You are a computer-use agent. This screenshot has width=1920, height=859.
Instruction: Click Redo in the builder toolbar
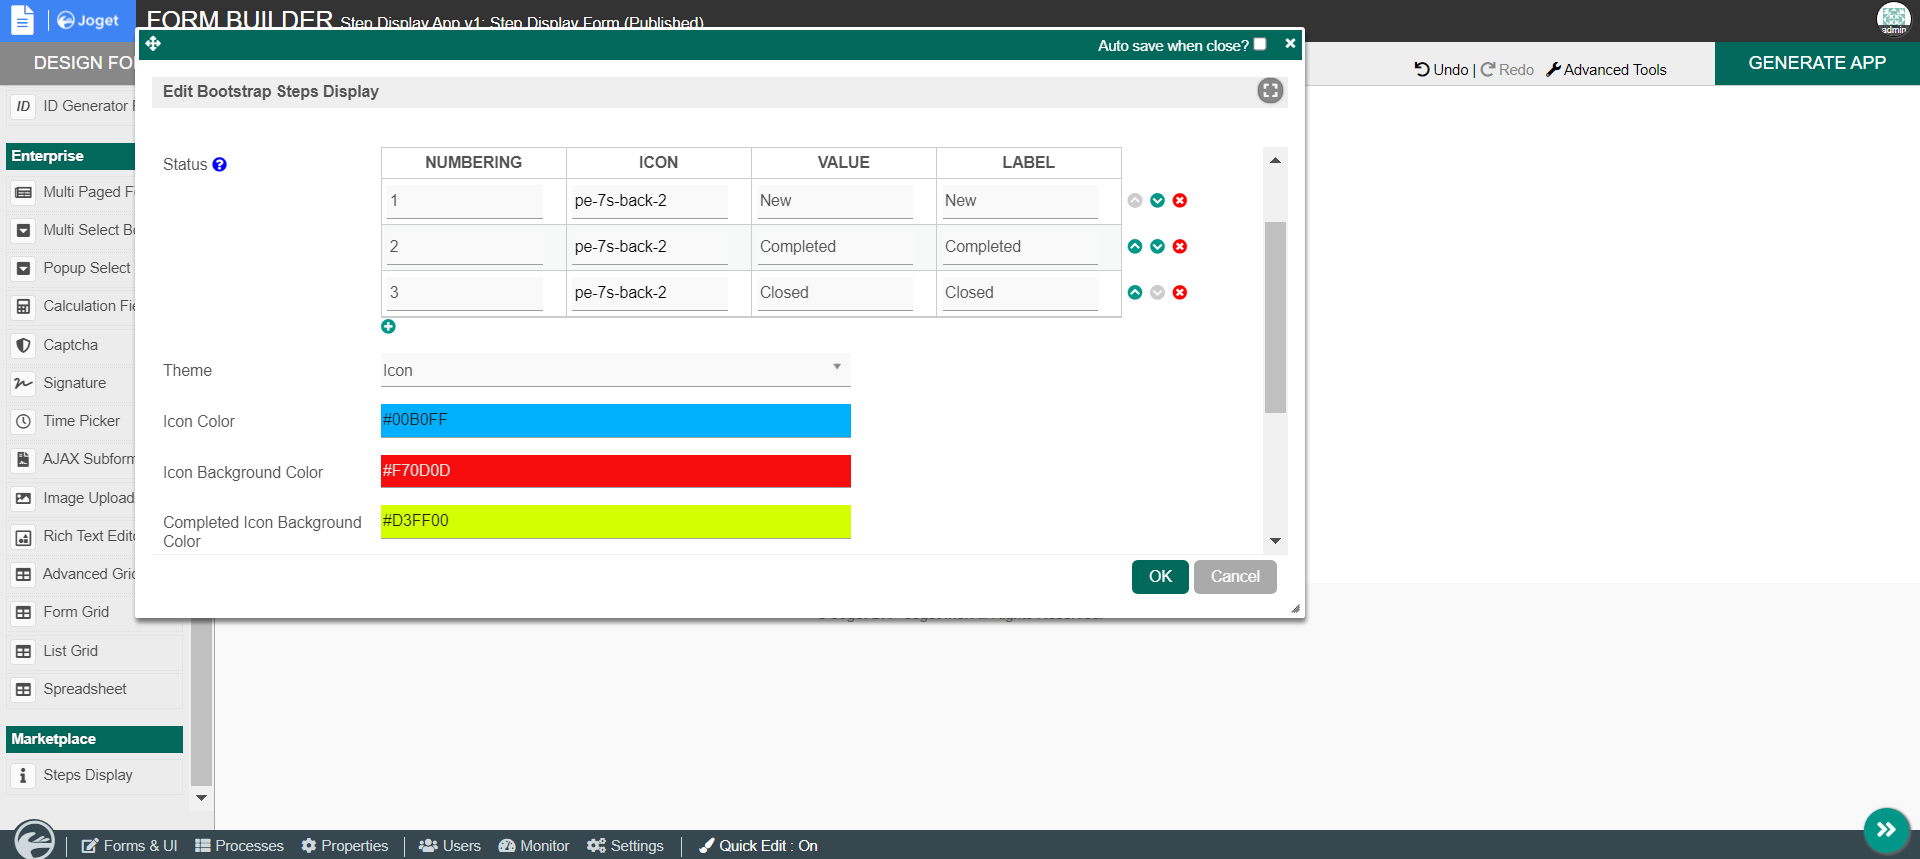[1507, 70]
